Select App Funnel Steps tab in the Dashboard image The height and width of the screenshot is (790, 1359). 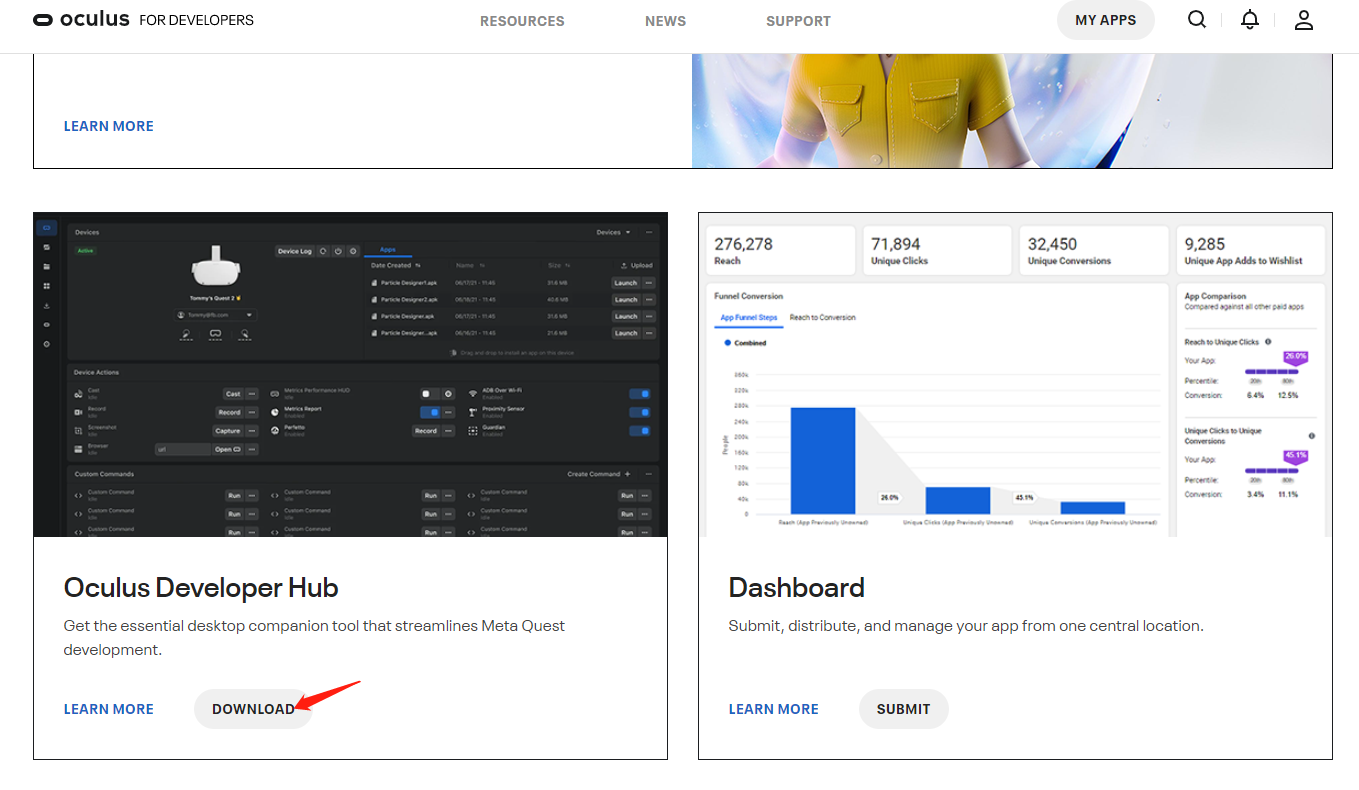coord(749,318)
